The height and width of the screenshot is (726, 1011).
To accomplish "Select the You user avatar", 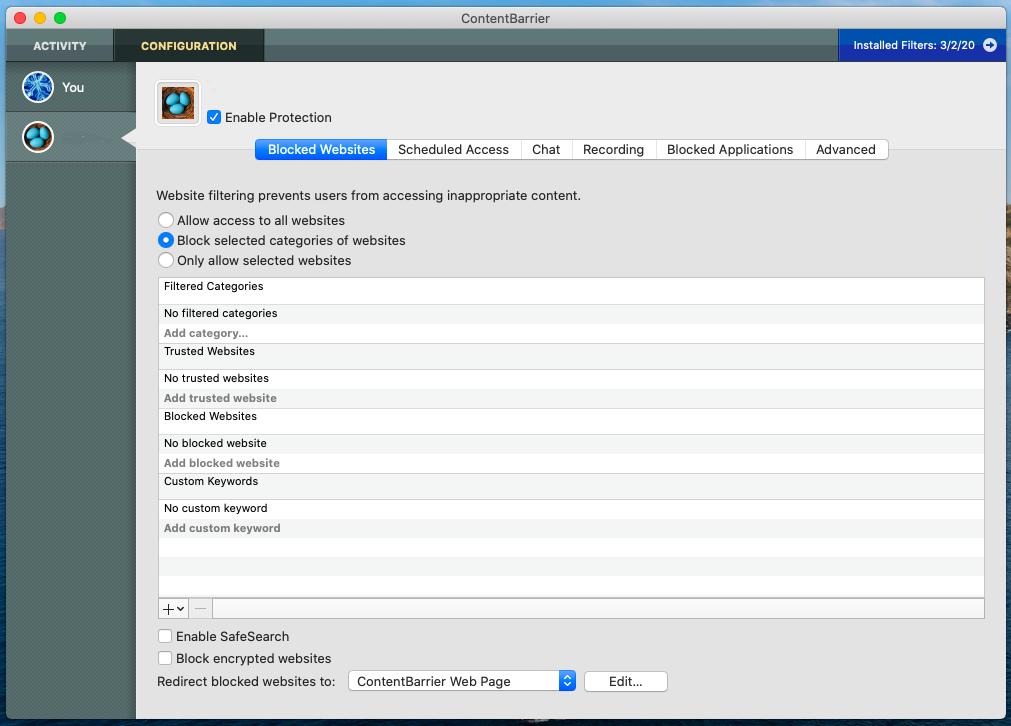I will 38,87.
